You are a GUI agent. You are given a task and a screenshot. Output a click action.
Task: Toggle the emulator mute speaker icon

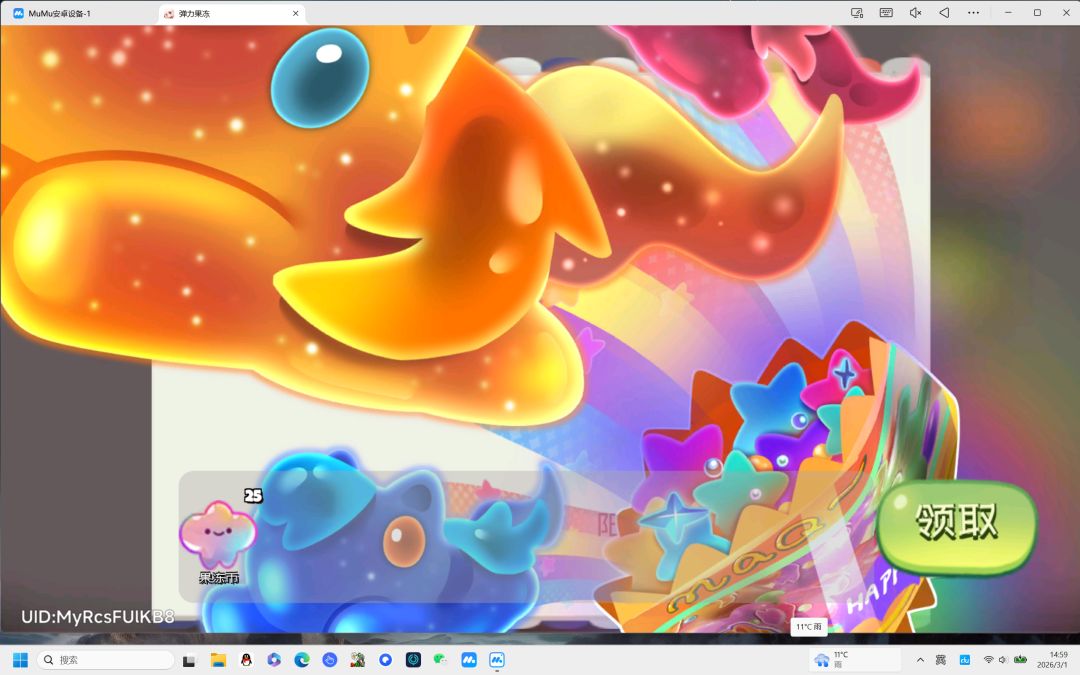[x=915, y=12]
